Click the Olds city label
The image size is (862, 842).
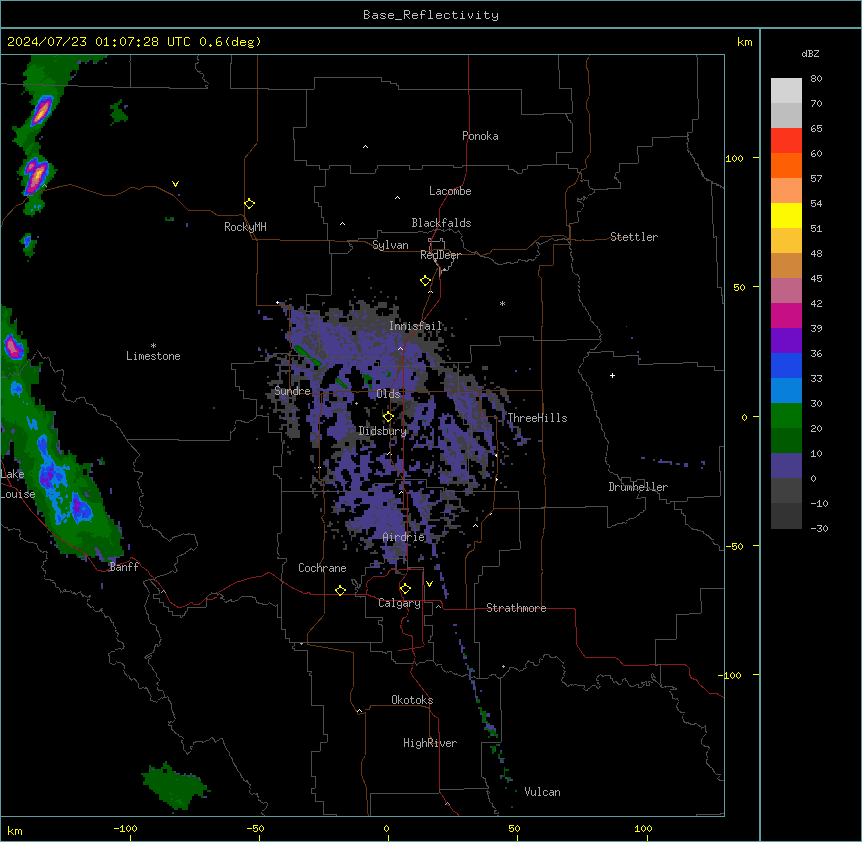tap(388, 394)
